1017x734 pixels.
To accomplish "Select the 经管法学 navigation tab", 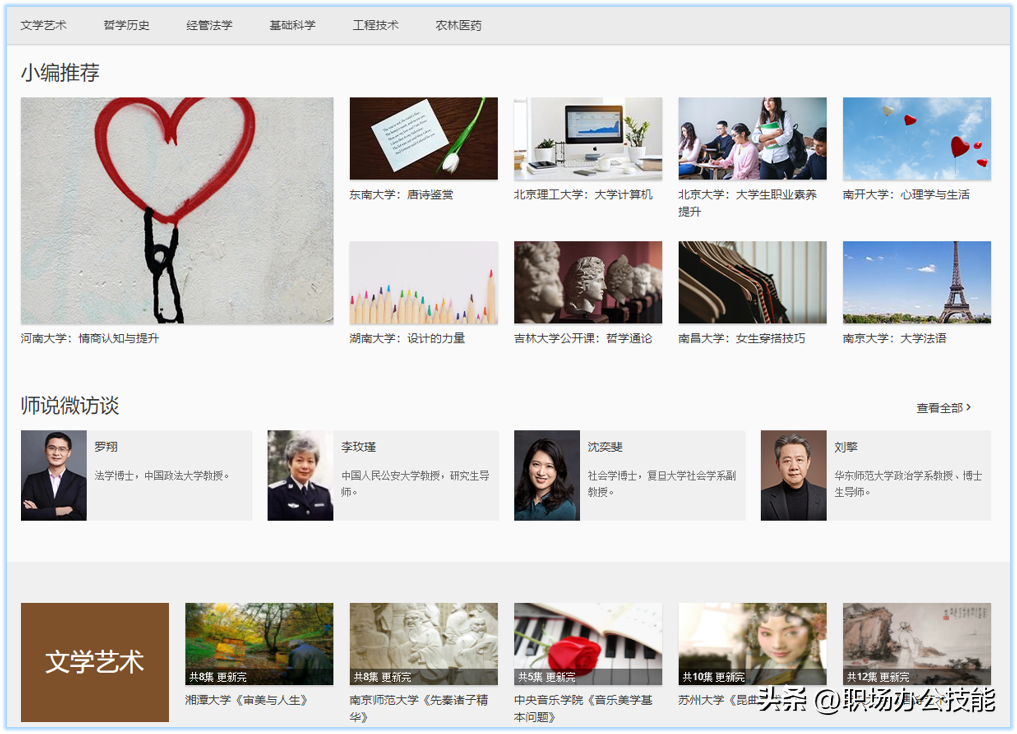I will point(209,25).
